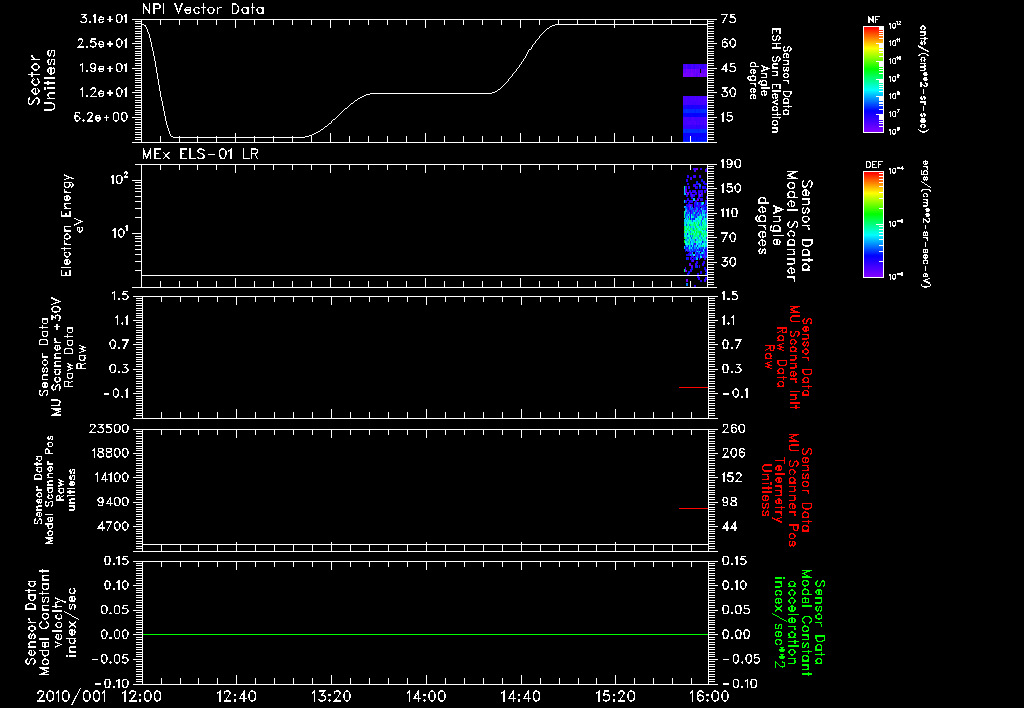The image size is (1024, 708).
Task: Click the 4700 Scanner Pos axis value
Action: coord(114,526)
